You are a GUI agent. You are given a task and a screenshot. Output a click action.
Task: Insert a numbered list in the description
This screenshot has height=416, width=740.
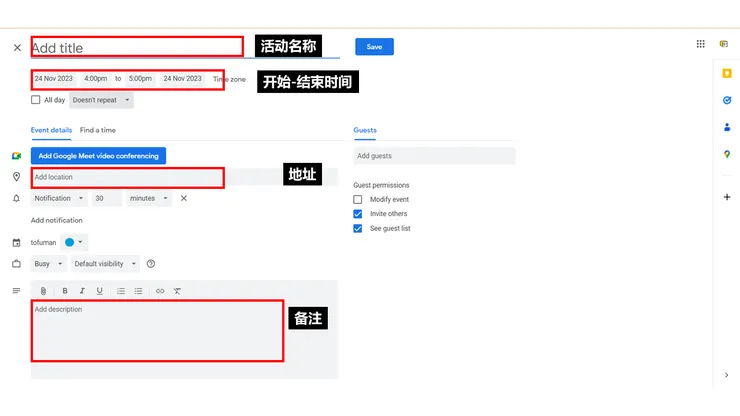click(121, 291)
